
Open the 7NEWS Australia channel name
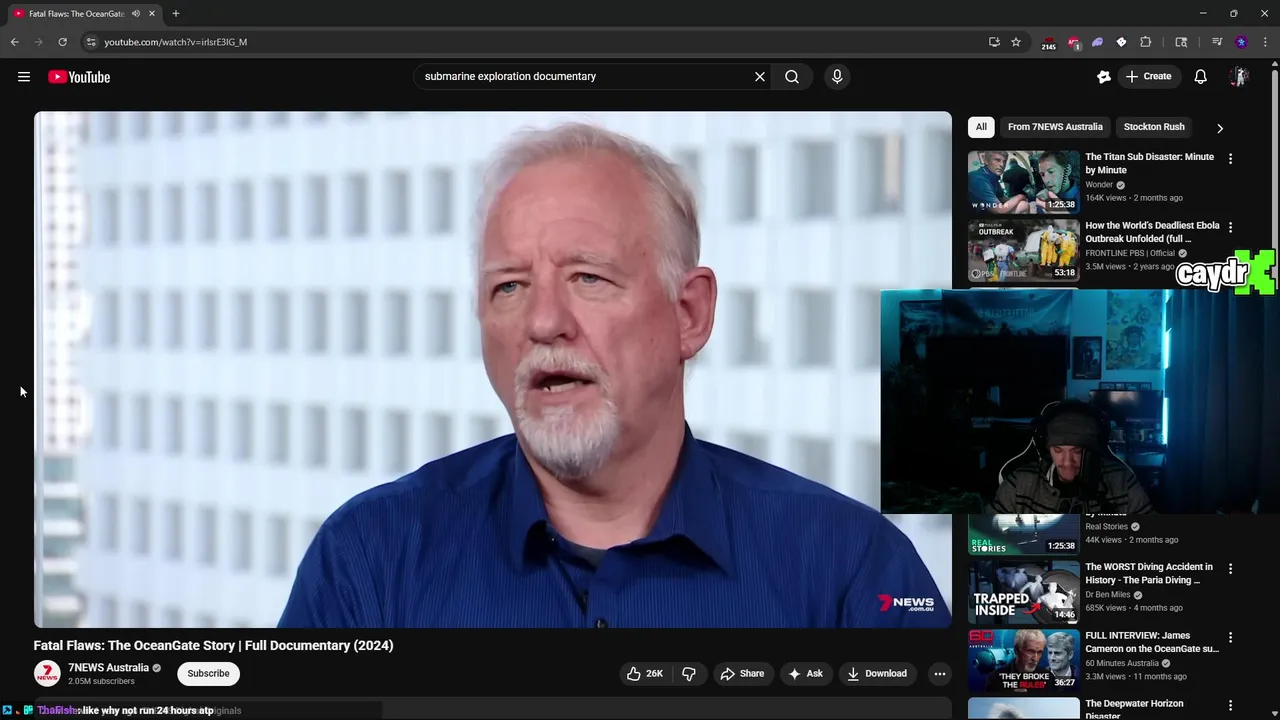108,668
